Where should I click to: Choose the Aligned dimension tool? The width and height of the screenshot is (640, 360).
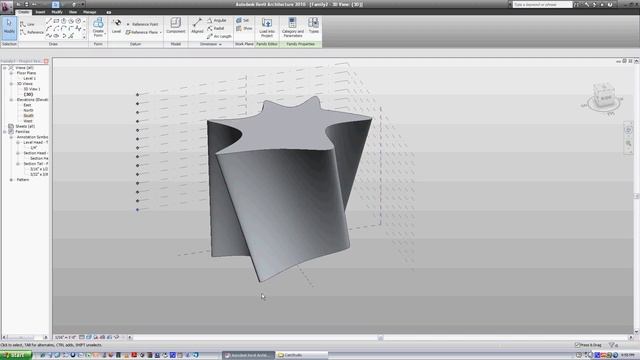[x=197, y=26]
